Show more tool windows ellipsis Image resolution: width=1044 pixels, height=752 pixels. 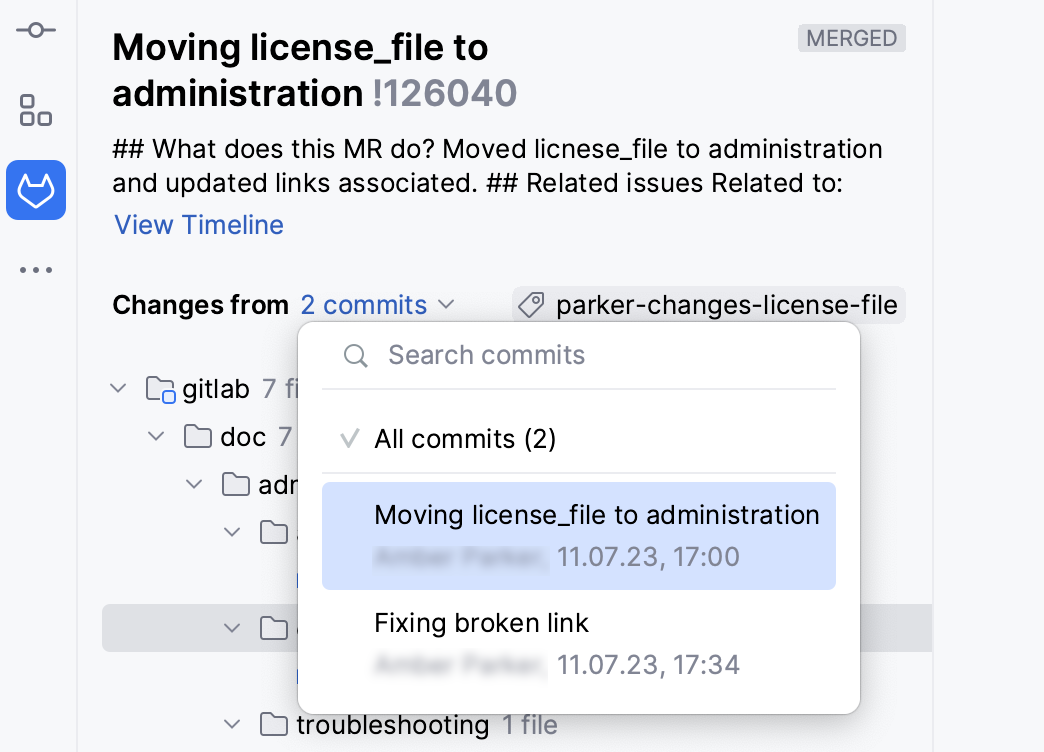(36, 270)
